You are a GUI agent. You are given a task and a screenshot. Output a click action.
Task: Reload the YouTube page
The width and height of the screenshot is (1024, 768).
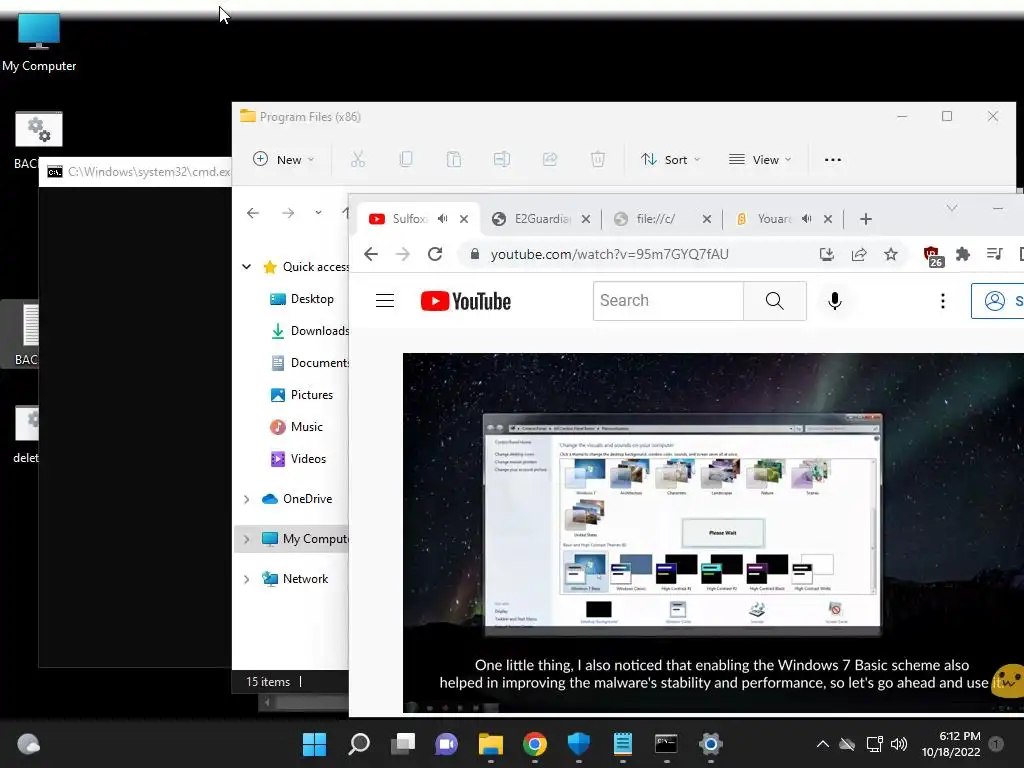click(435, 254)
